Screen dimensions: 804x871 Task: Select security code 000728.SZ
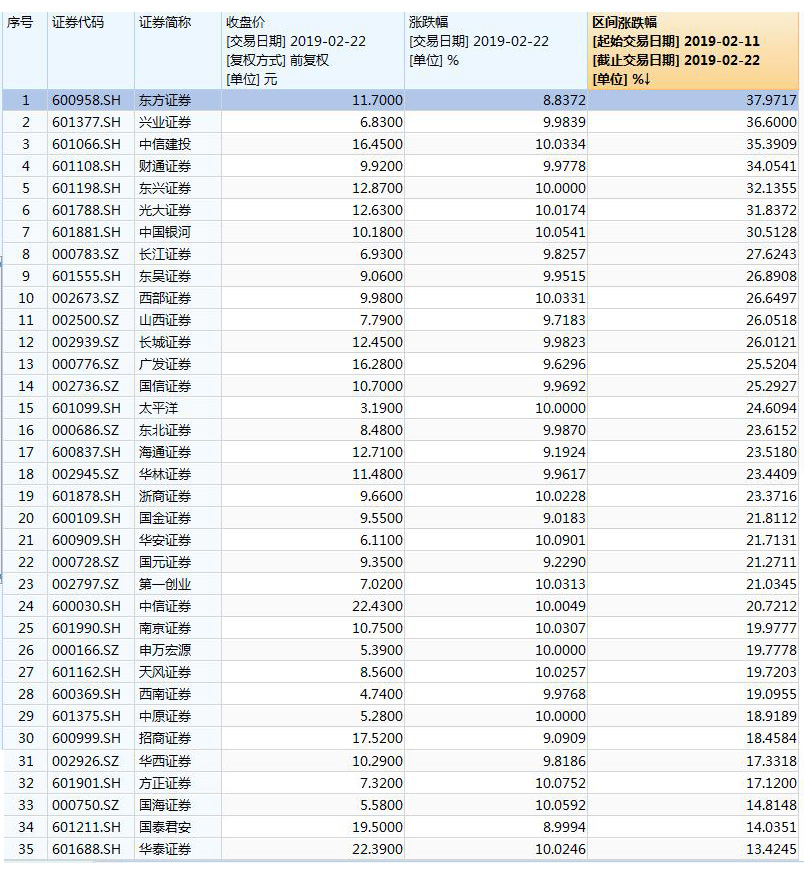pyautogui.click(x=86, y=562)
